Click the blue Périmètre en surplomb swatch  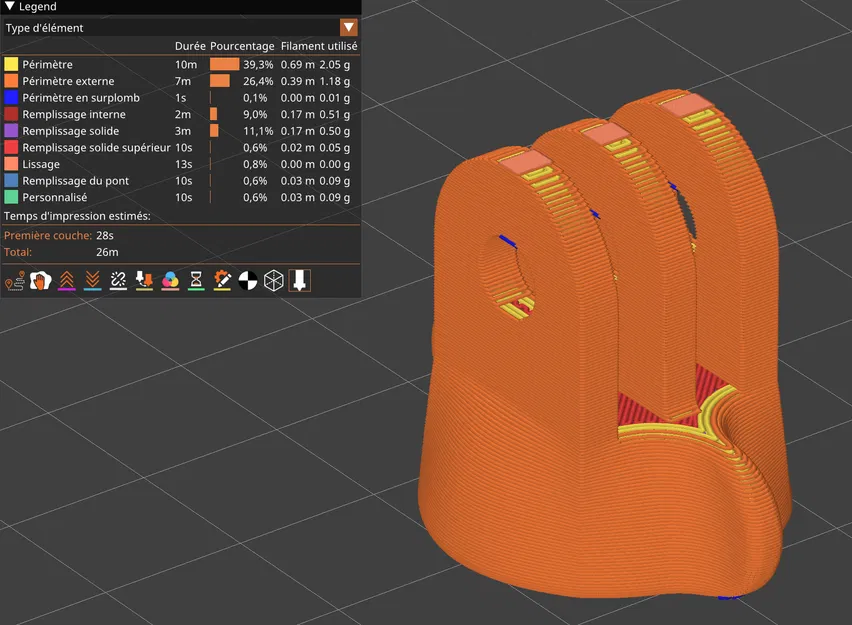[11, 97]
